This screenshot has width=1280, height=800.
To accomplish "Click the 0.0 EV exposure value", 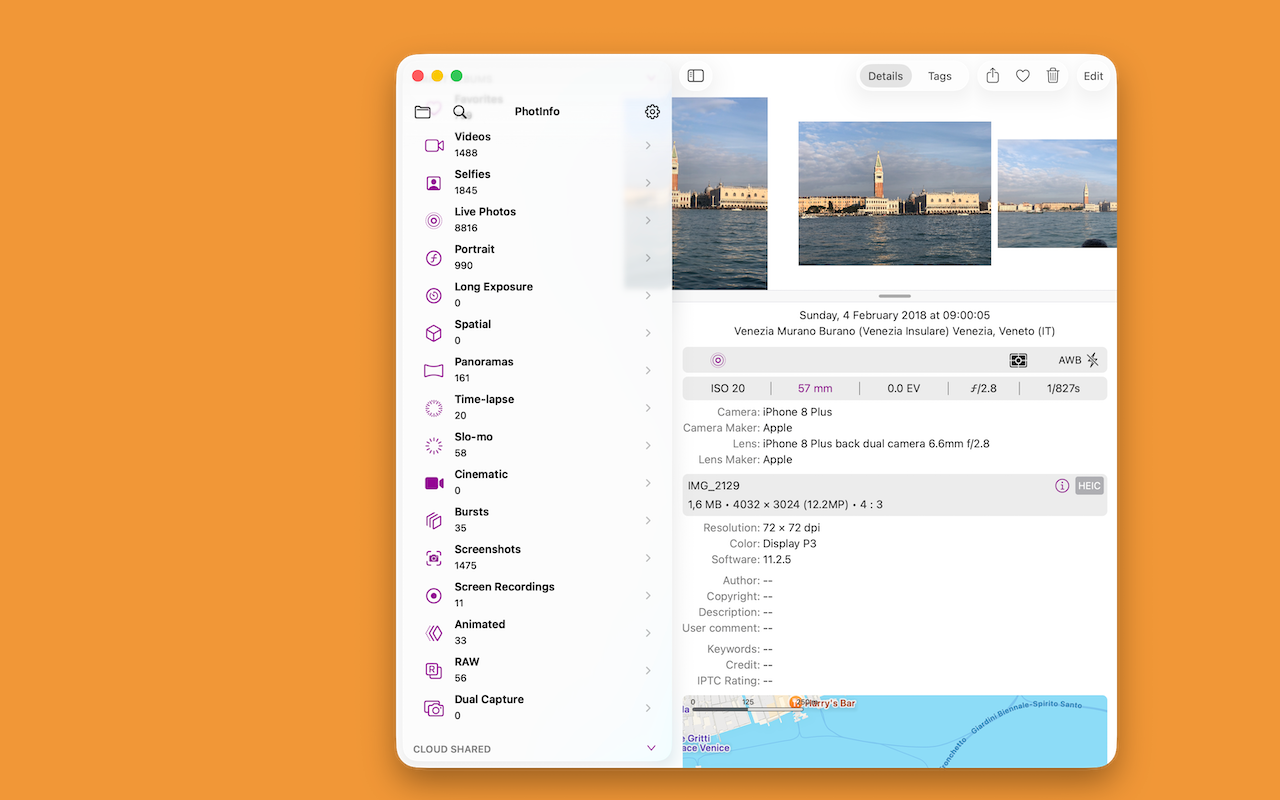I will 904,388.
